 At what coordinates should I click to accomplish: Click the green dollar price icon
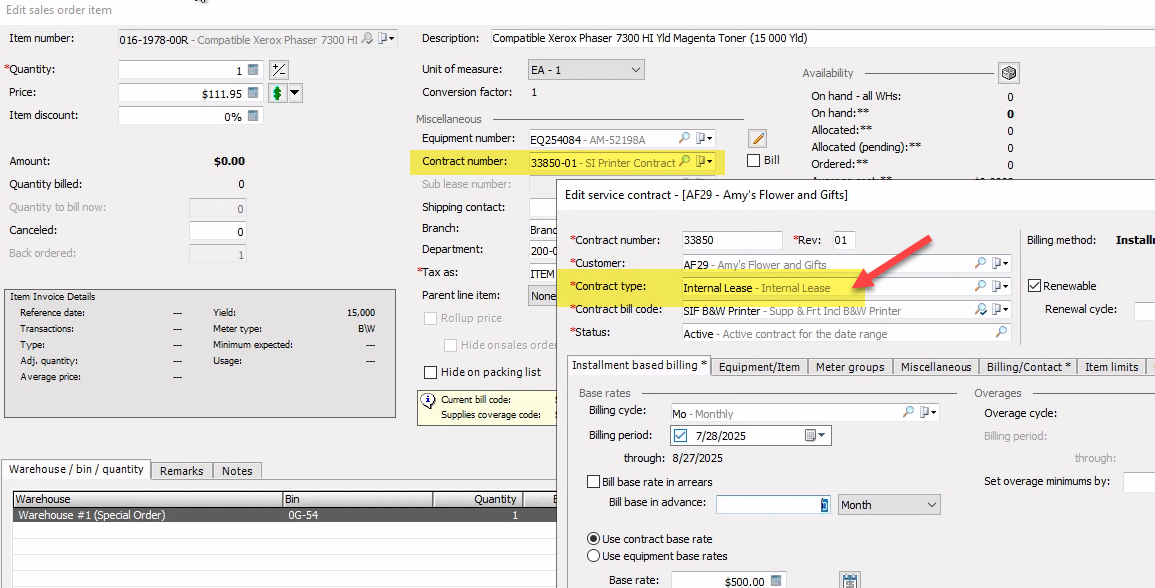click(x=278, y=93)
